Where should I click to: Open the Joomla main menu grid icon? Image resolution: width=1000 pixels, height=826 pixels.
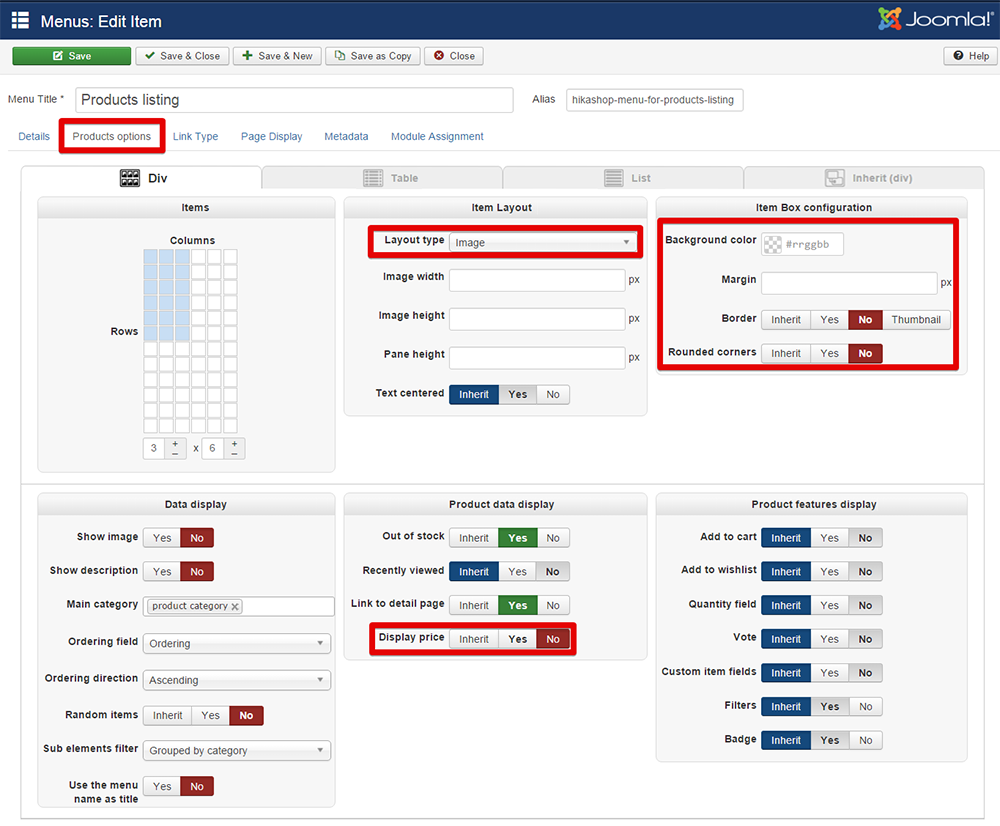point(20,20)
